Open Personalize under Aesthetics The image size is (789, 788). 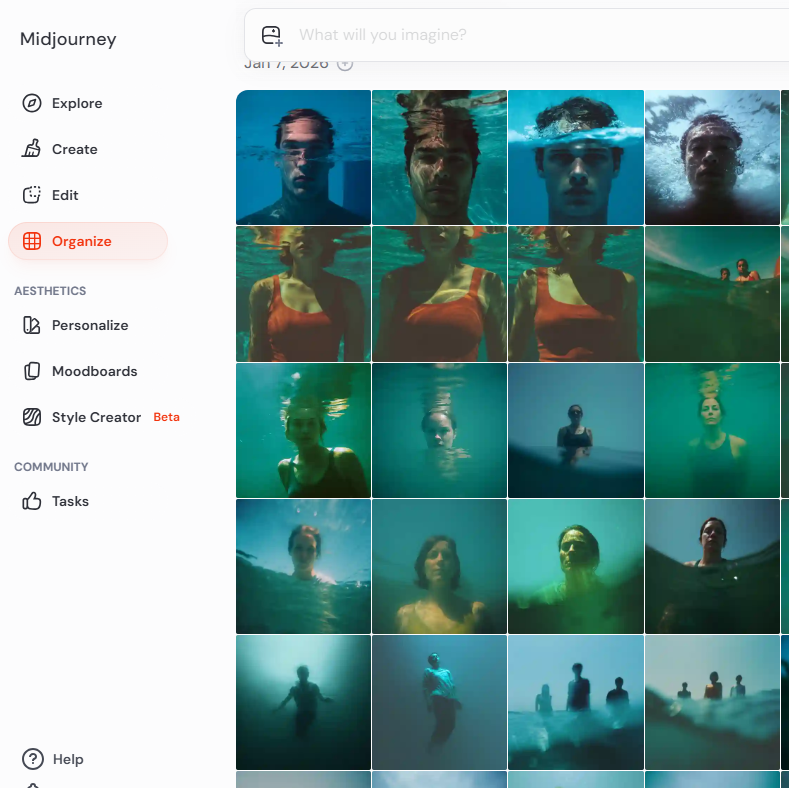tap(90, 325)
